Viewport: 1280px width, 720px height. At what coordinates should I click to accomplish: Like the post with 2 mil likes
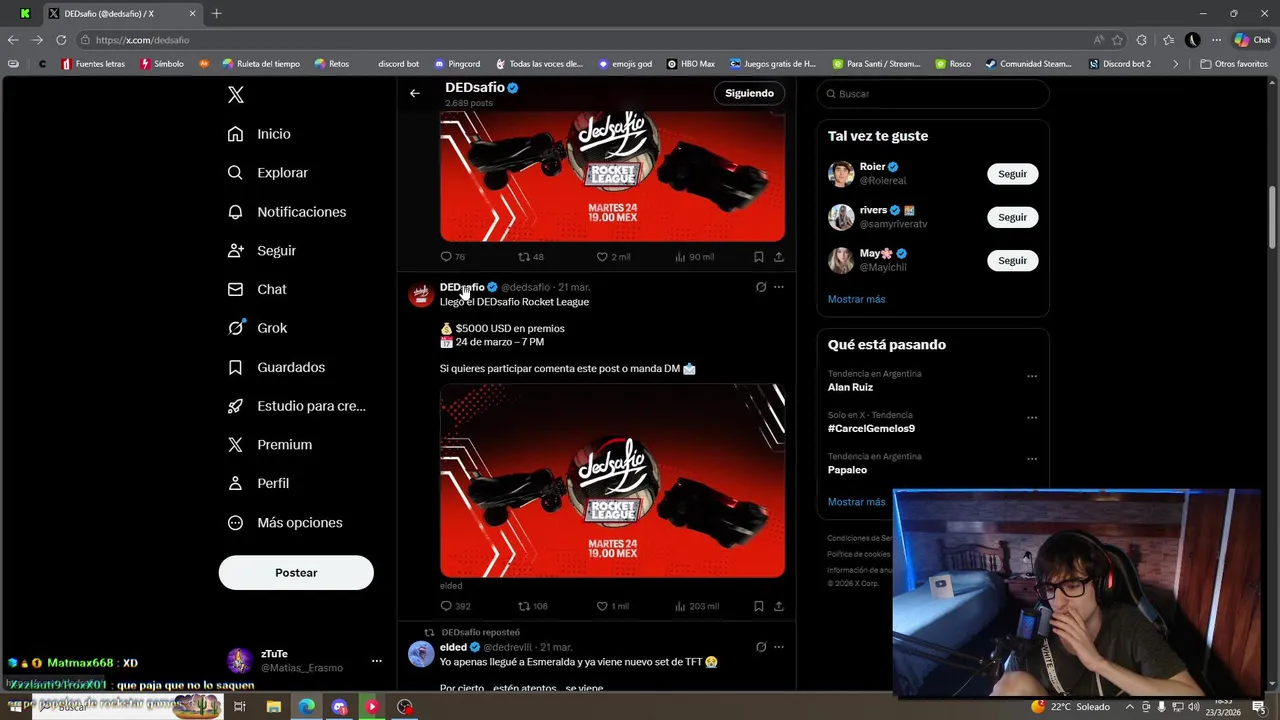coord(602,257)
